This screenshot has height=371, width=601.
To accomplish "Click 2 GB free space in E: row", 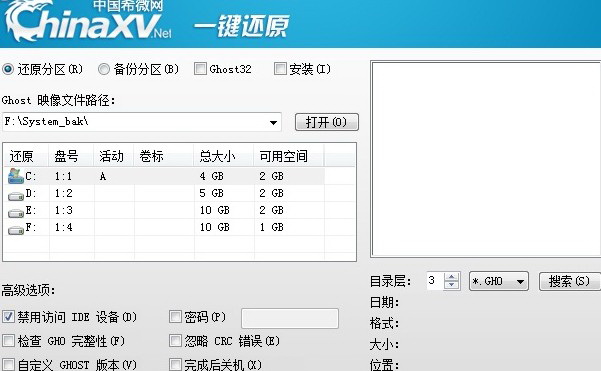I will point(272,210).
